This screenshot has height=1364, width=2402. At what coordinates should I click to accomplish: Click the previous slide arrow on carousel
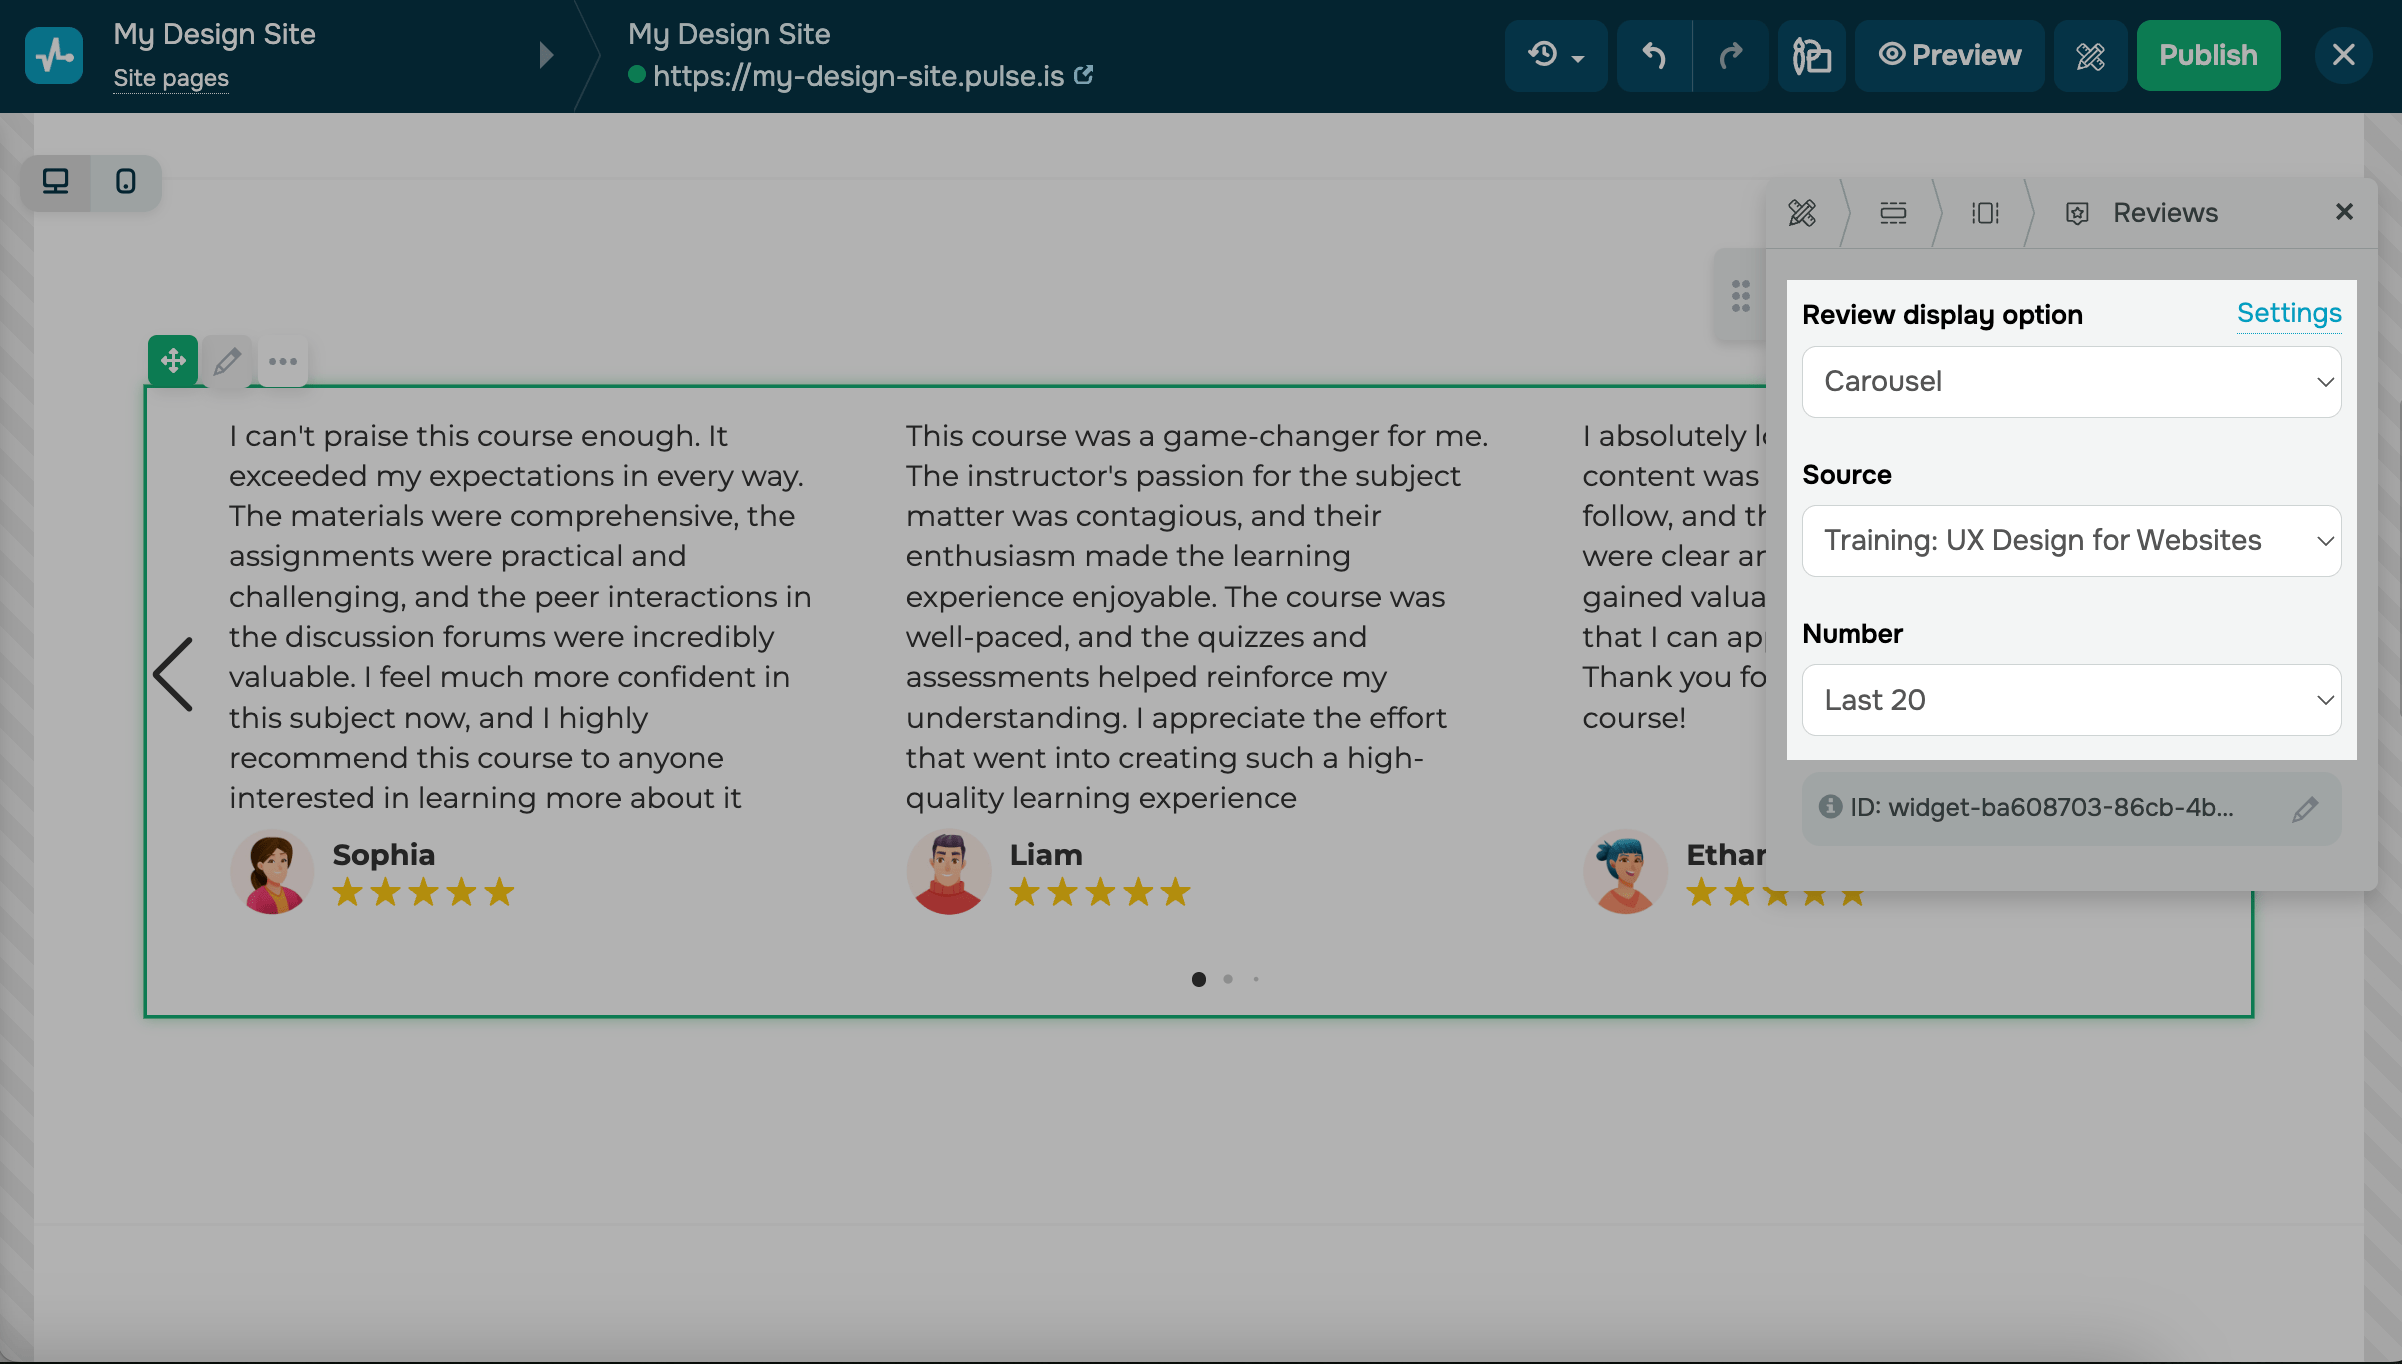tap(173, 675)
